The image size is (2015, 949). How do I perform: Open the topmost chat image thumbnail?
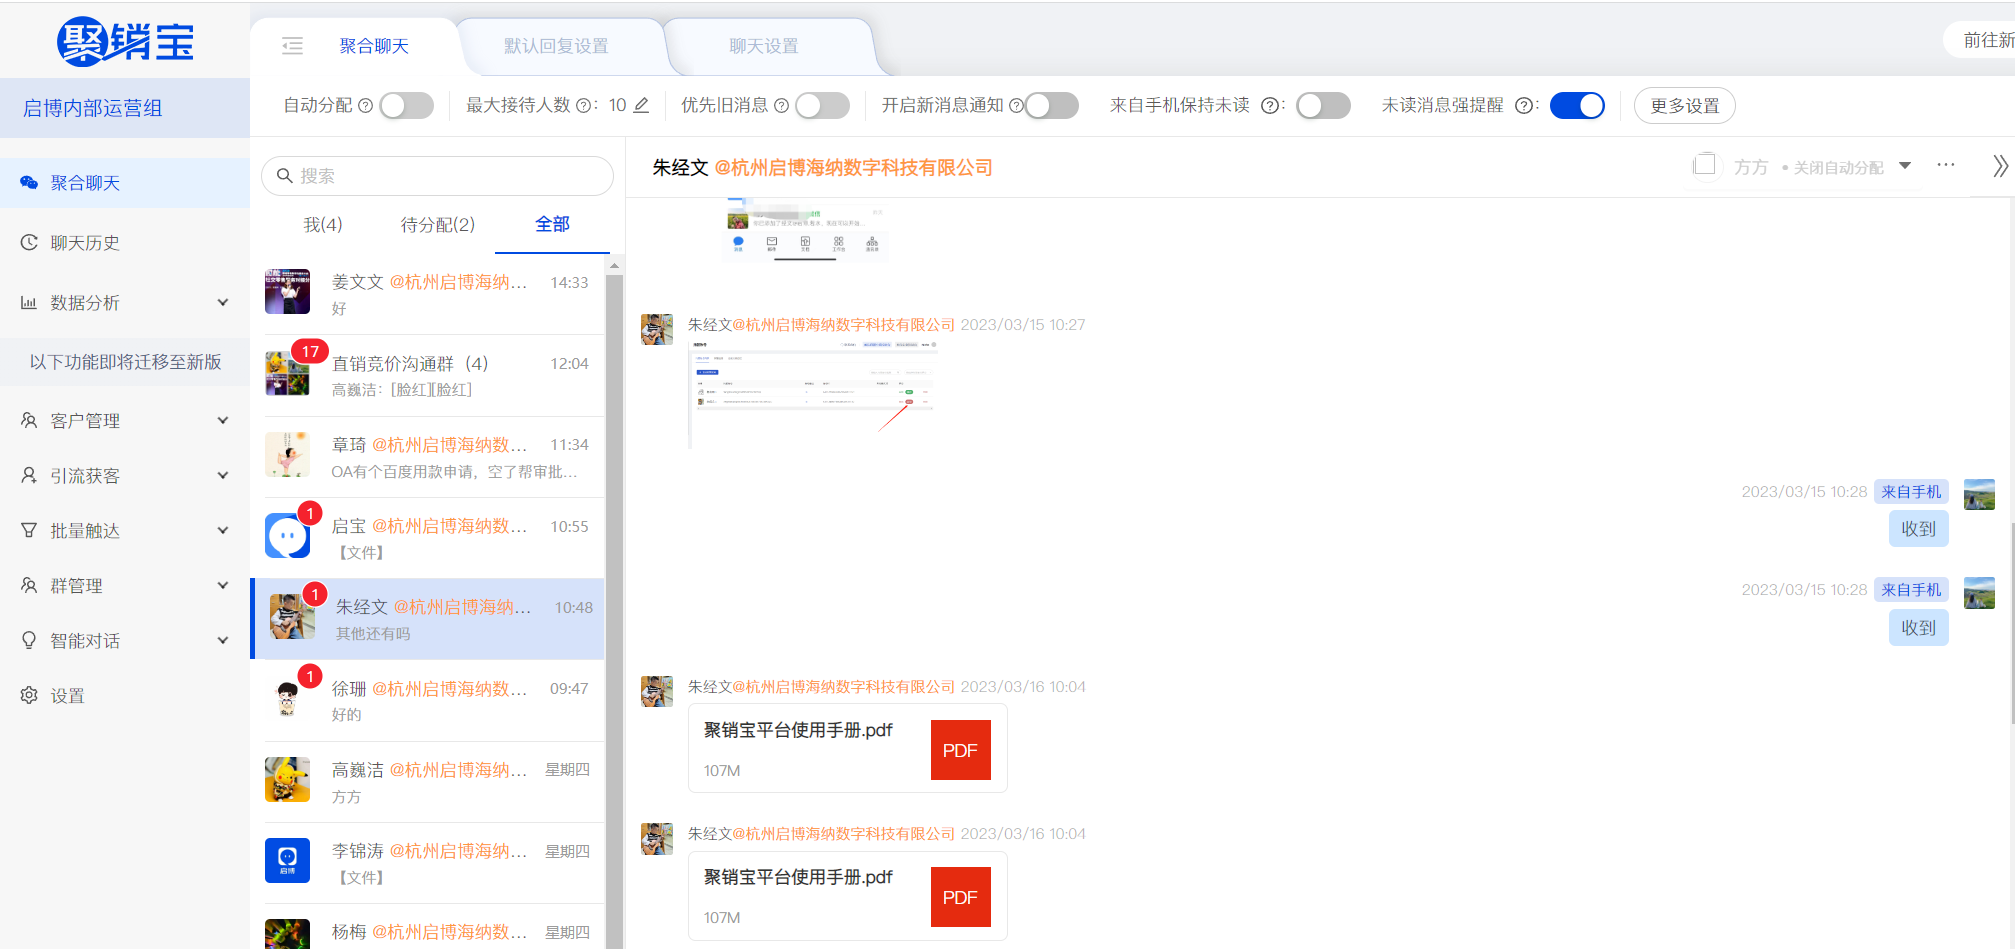(805, 229)
